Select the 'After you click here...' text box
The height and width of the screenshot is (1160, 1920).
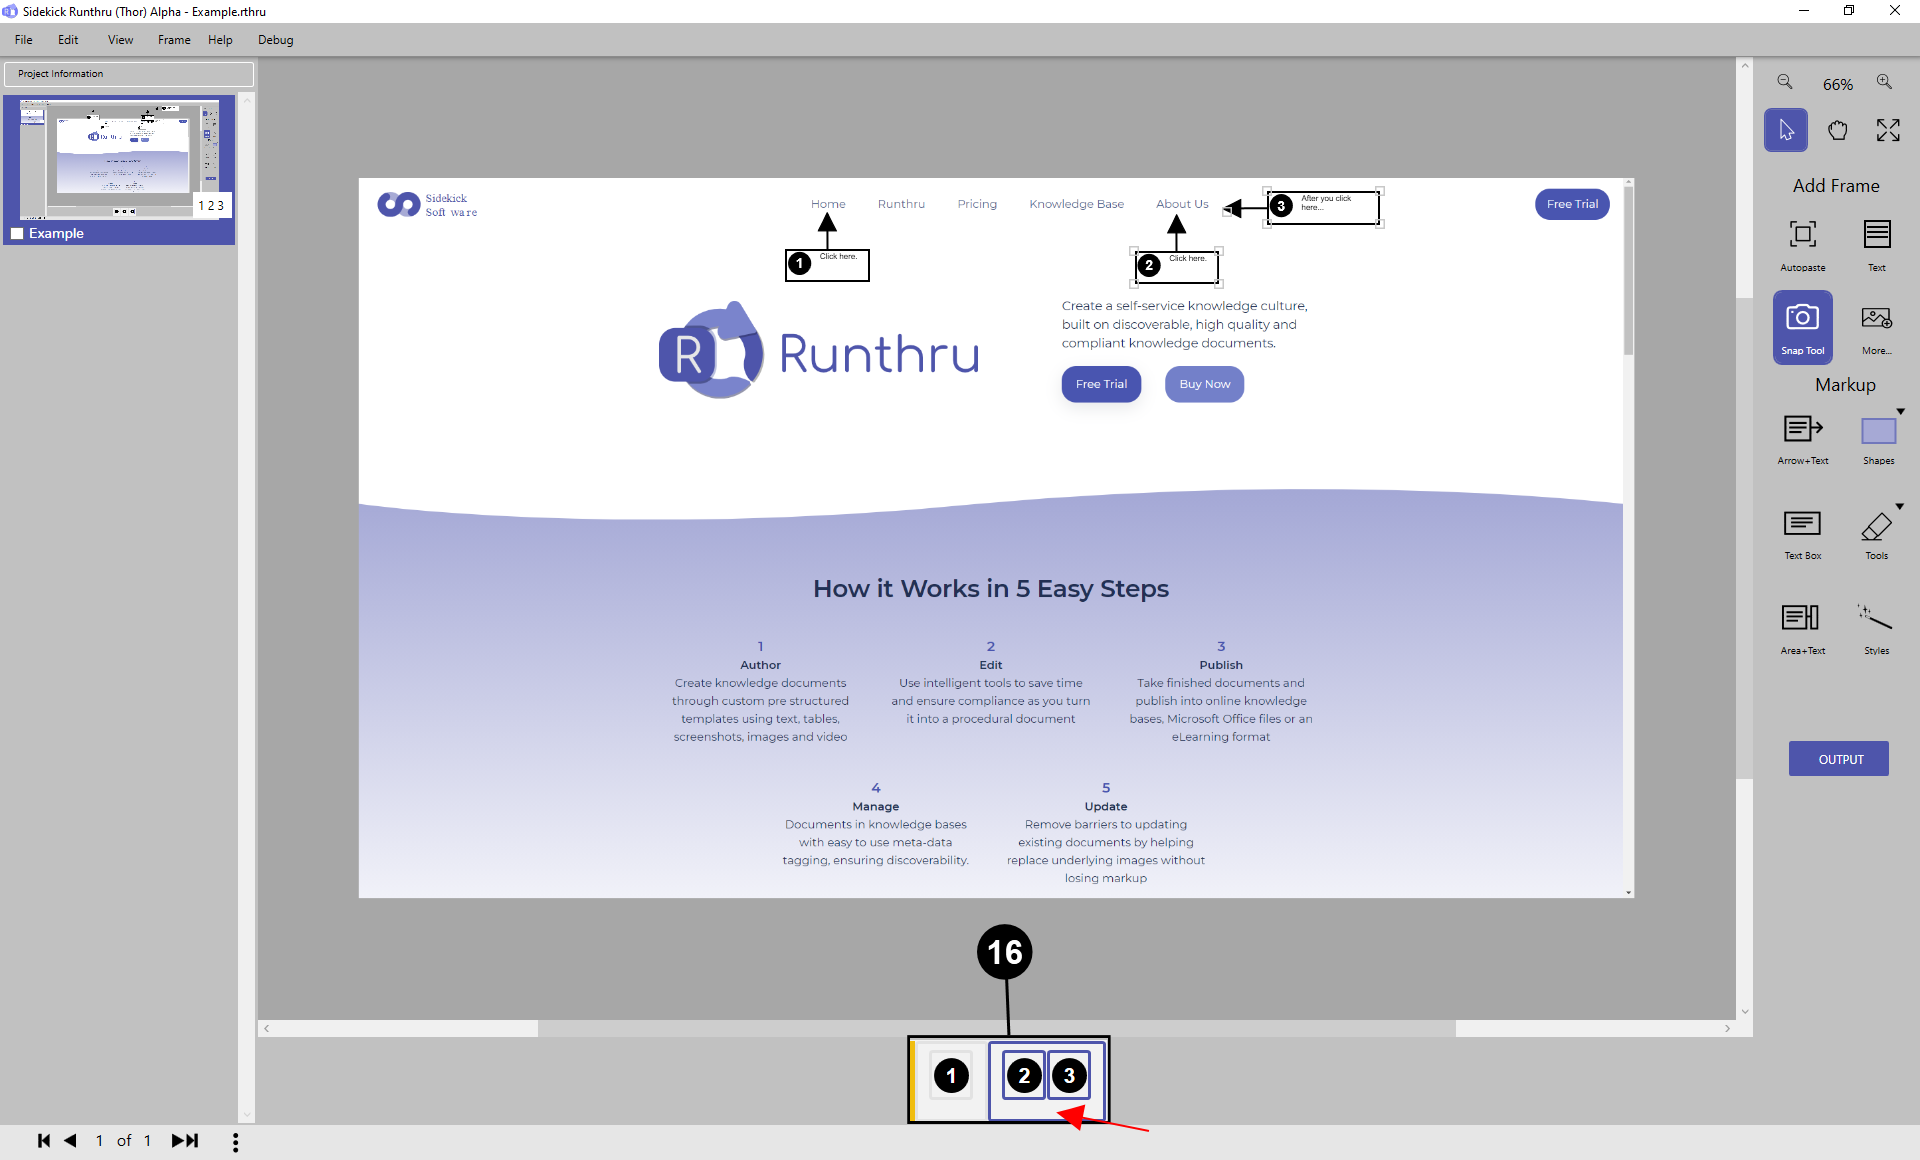[1324, 207]
